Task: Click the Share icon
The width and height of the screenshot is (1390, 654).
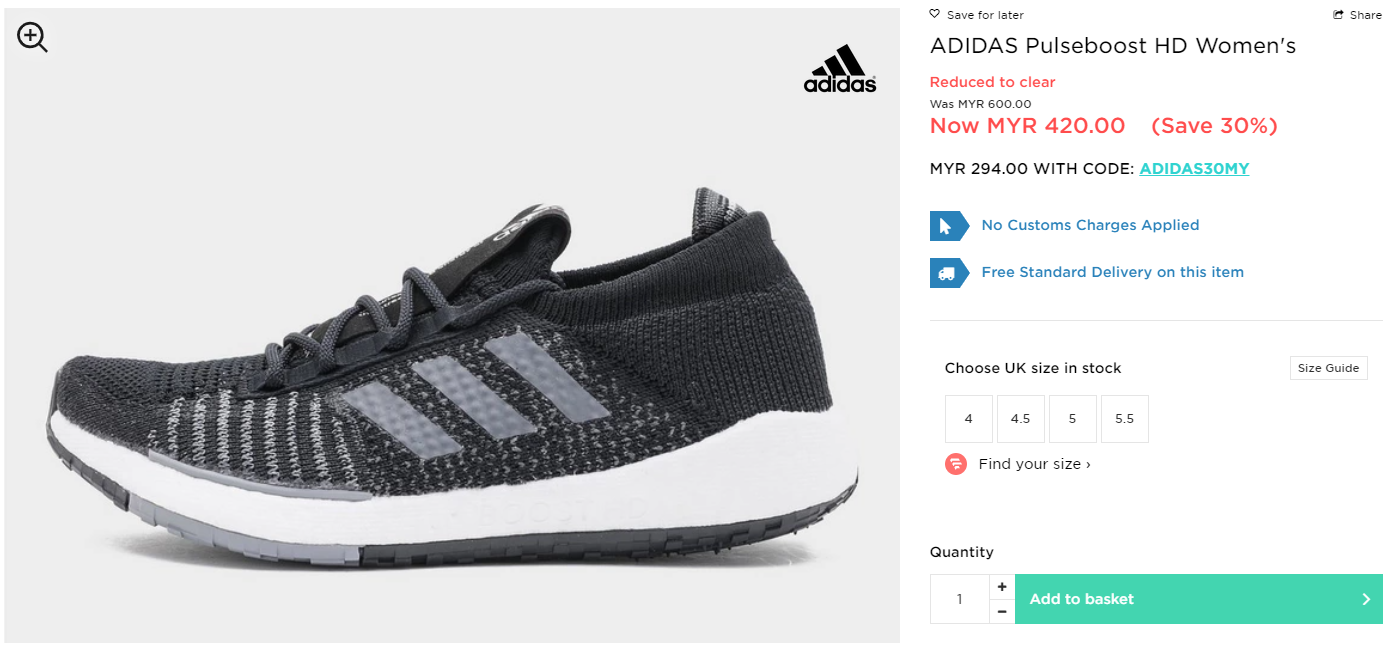Action: [1339, 15]
